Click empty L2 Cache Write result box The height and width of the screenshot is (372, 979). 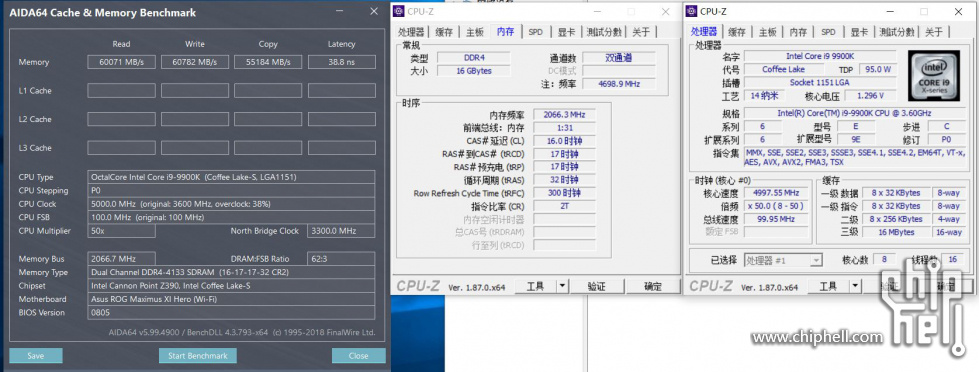(x=195, y=119)
